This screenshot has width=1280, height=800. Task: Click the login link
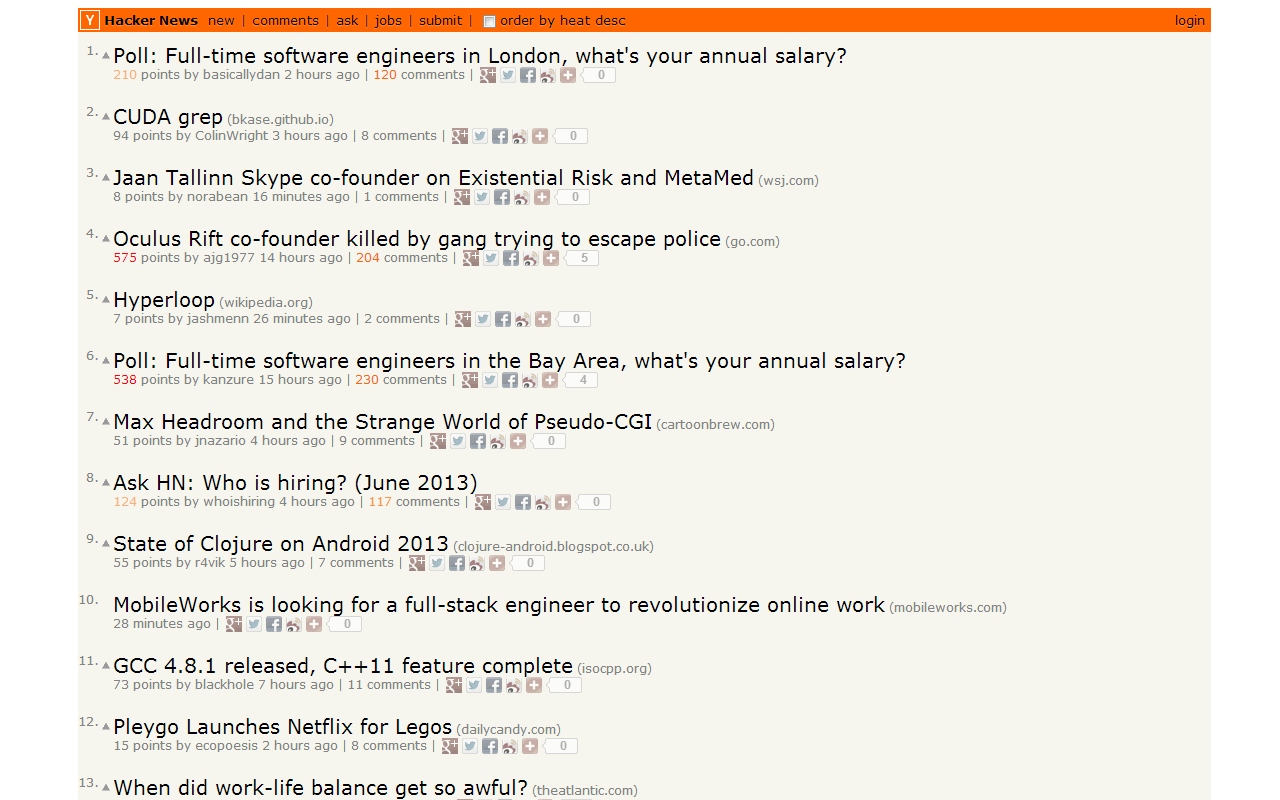tap(1190, 20)
